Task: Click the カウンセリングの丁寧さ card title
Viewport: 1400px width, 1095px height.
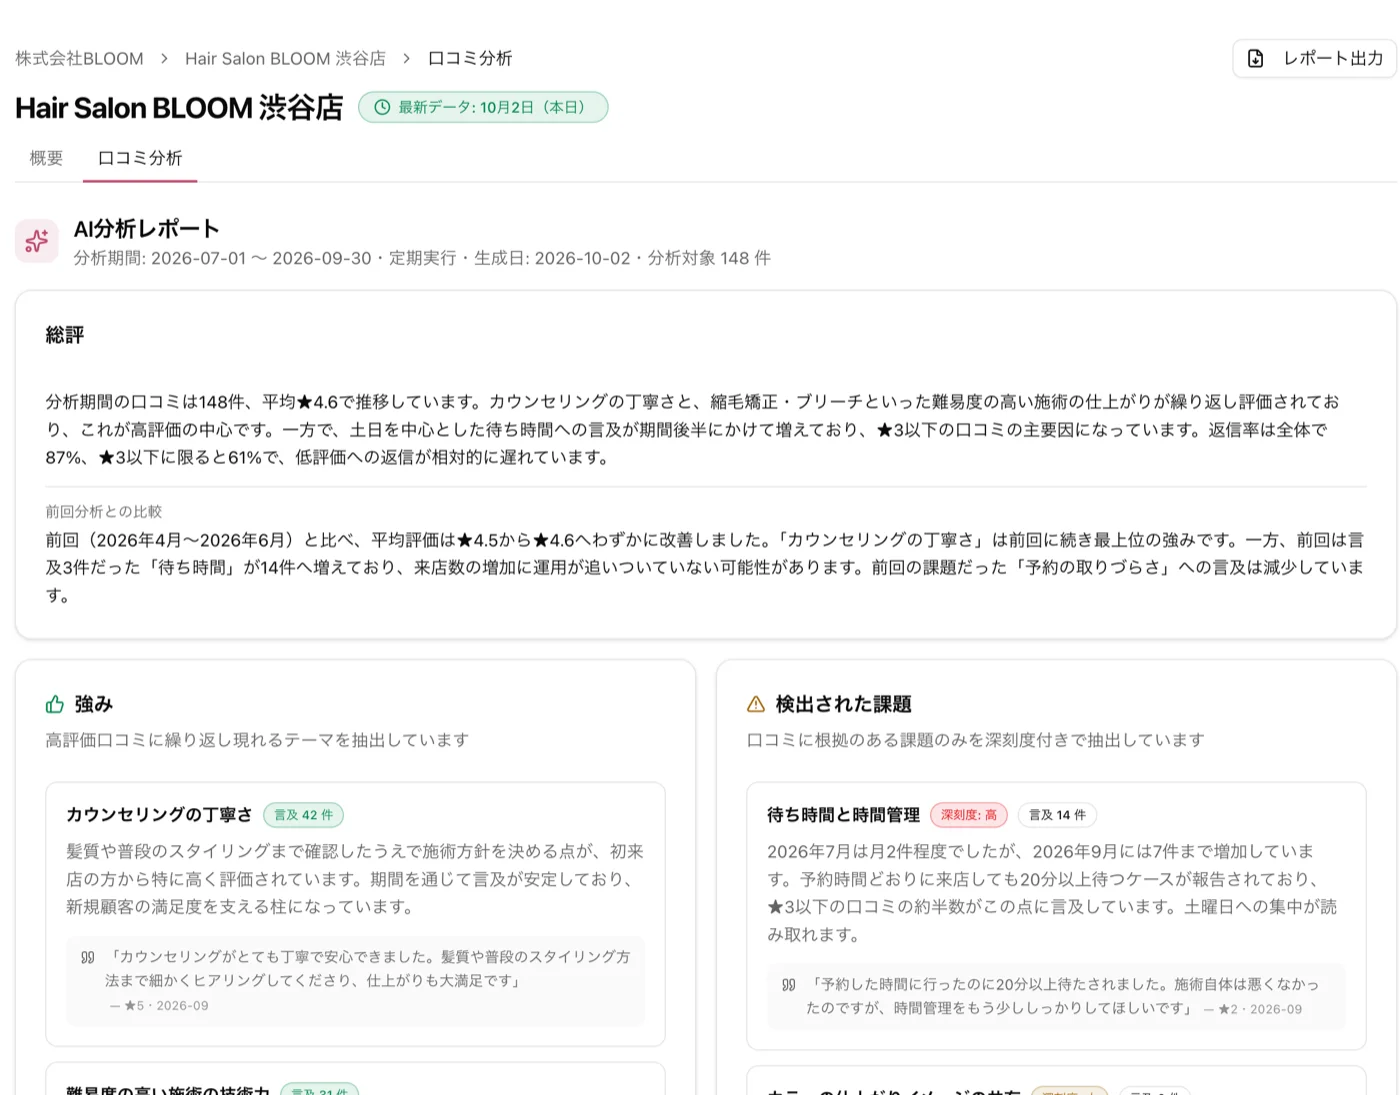Action: pyautogui.click(x=159, y=815)
